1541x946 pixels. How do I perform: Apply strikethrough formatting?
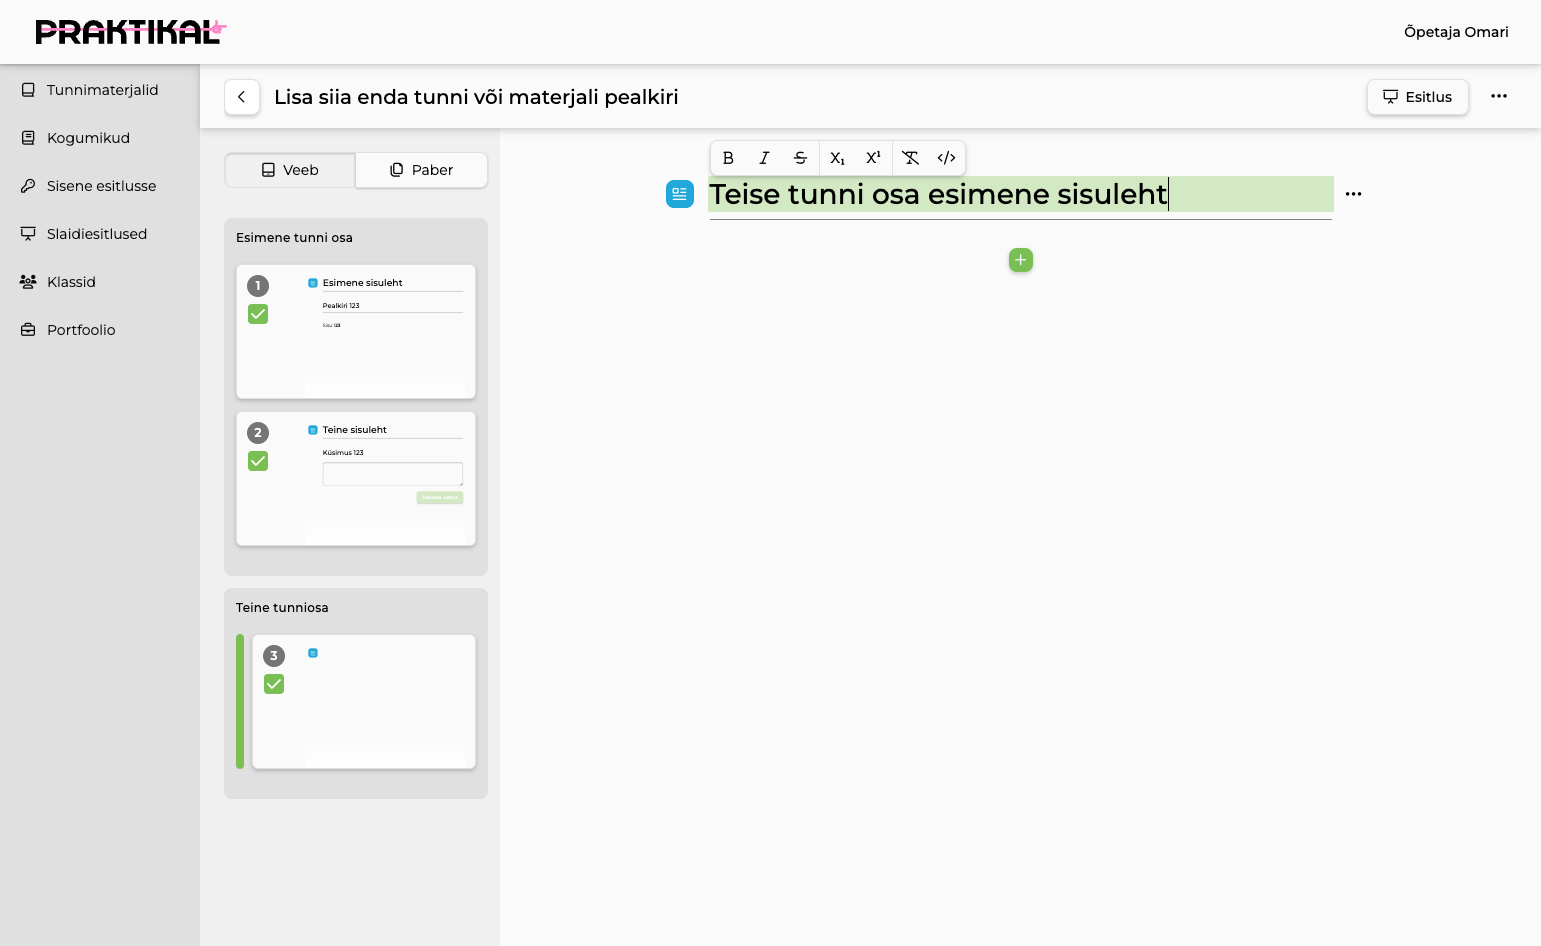(800, 158)
